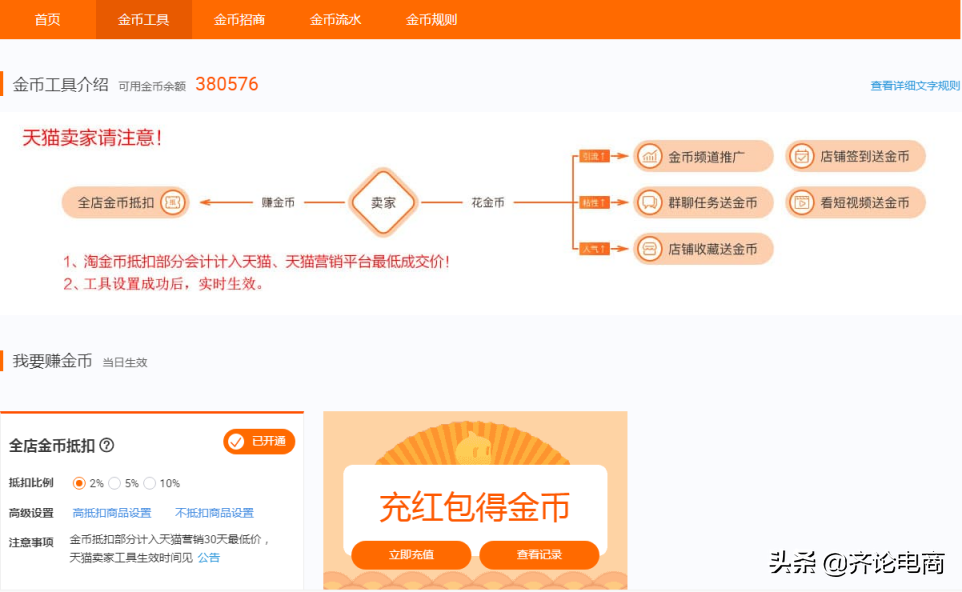Open 不抵扣商品设置 link
962x592 pixels.
pyautogui.click(x=214, y=513)
